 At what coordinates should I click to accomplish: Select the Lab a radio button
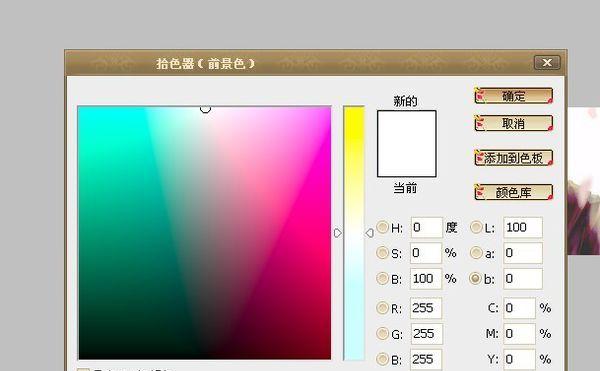point(476,252)
